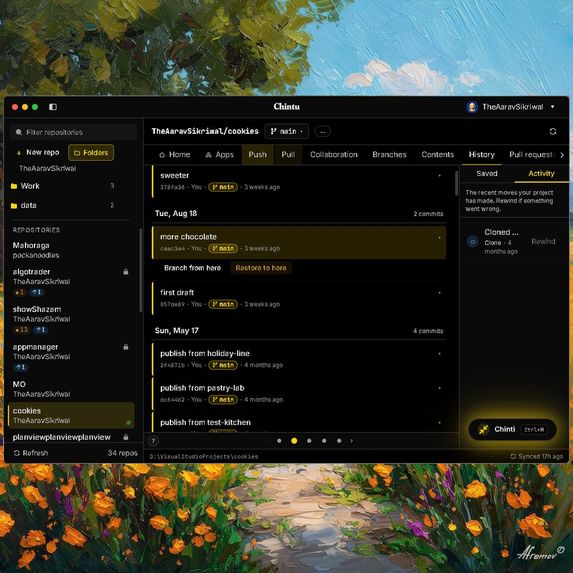Viewport: 573px width, 573px height.
Task: Select the Activity panel tab
Action: (541, 174)
